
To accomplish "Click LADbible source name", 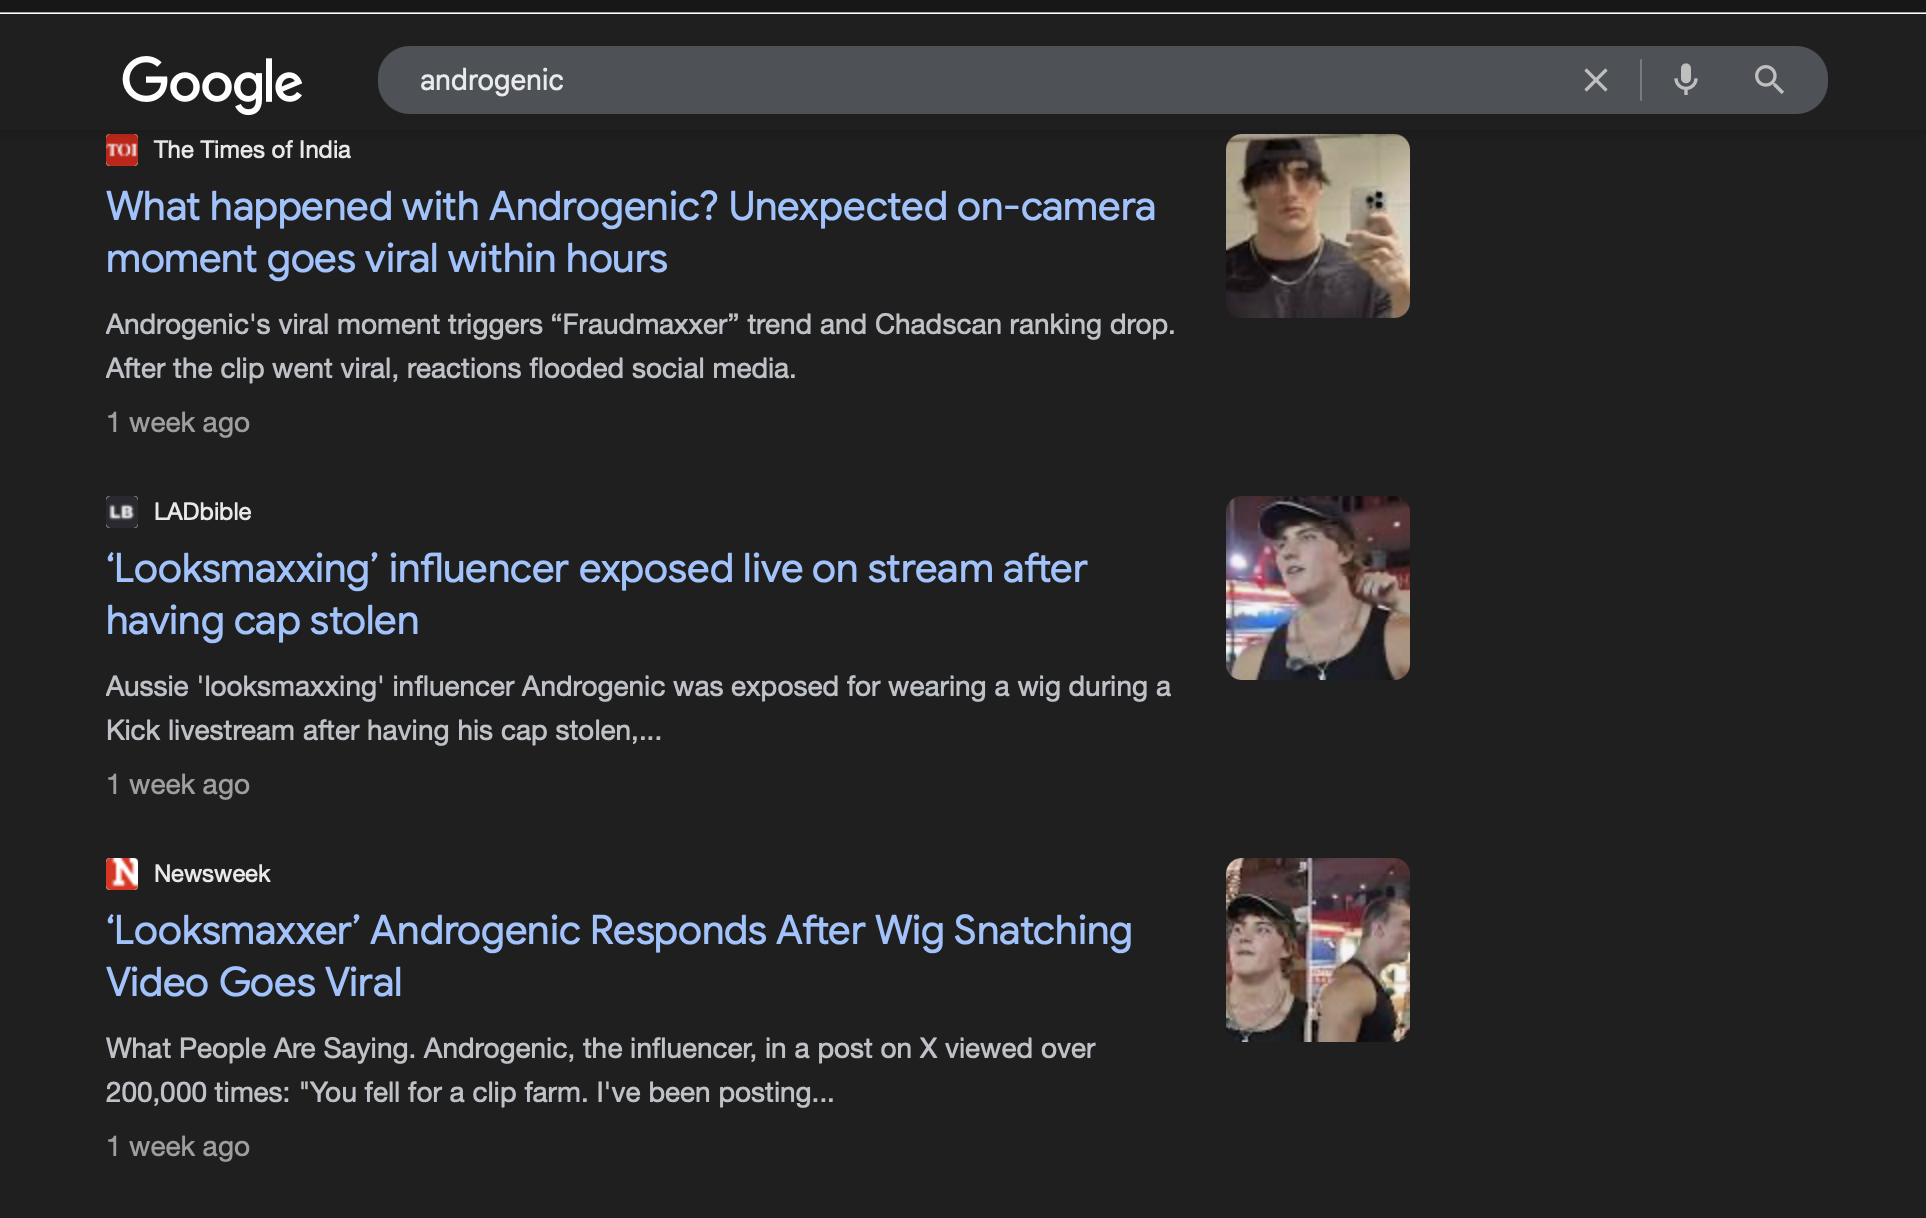I will click(x=203, y=512).
